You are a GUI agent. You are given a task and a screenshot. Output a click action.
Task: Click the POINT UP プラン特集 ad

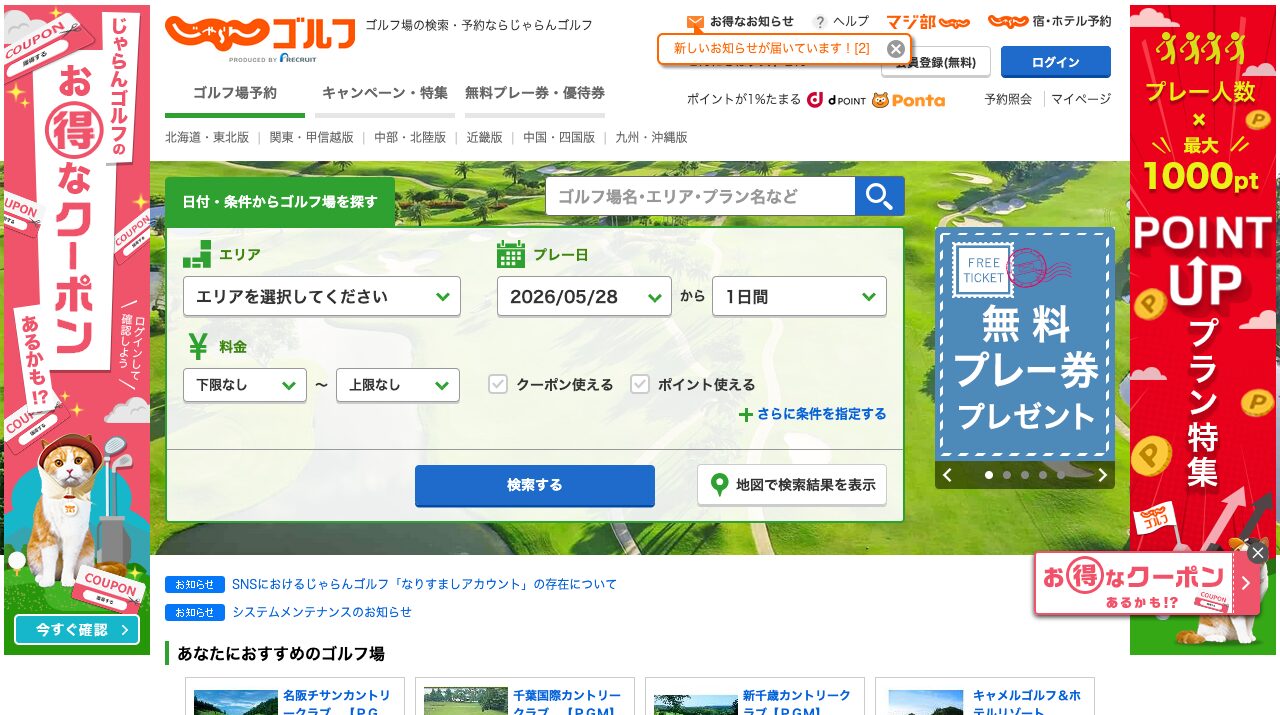(x=1203, y=330)
